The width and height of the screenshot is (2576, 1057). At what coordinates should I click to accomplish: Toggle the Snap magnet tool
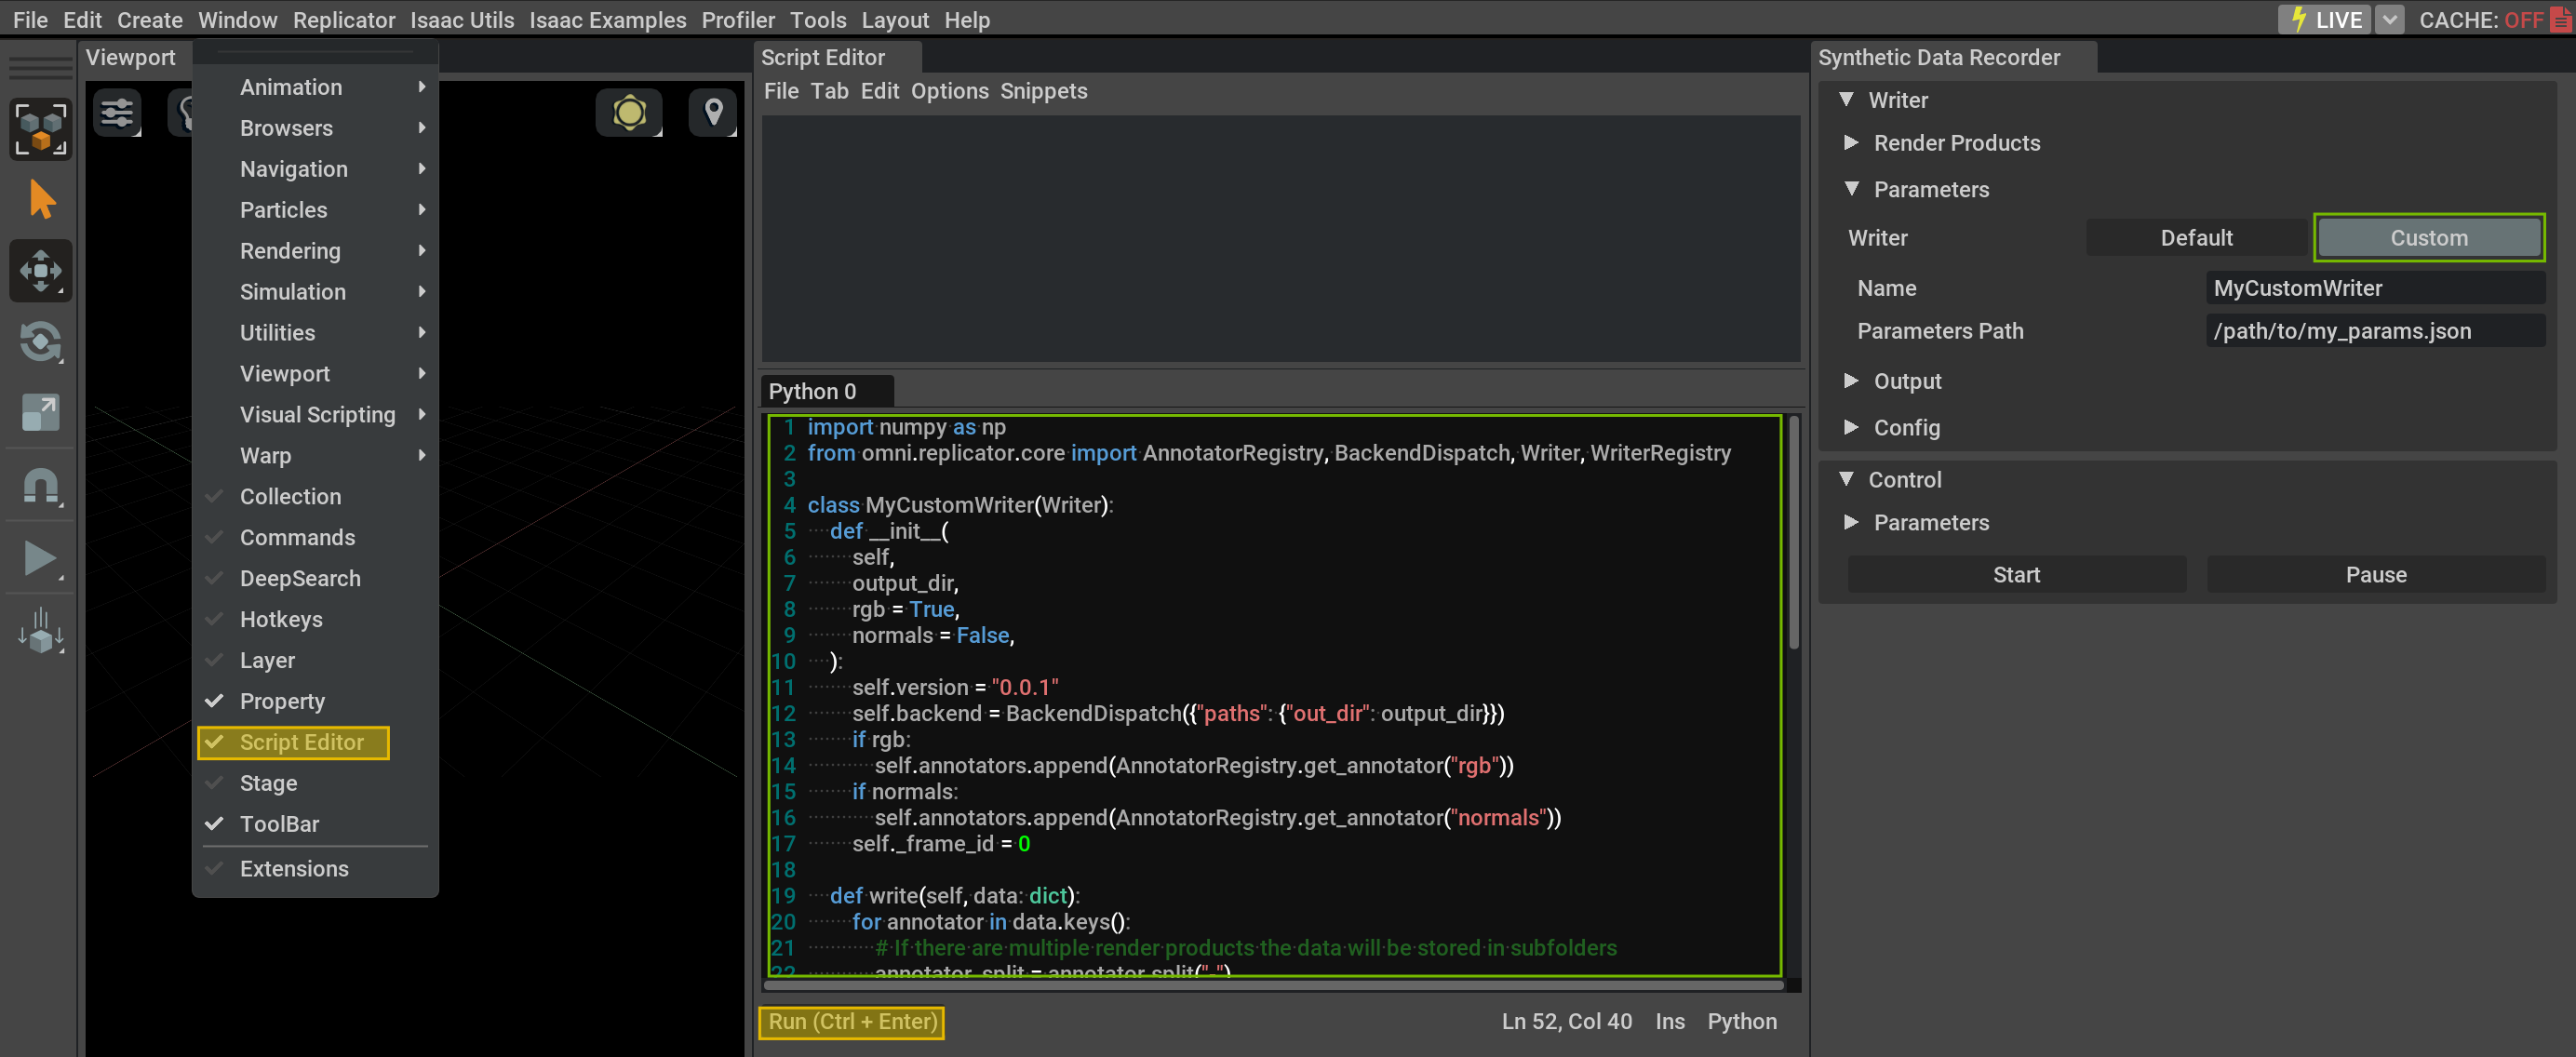pyautogui.click(x=41, y=485)
